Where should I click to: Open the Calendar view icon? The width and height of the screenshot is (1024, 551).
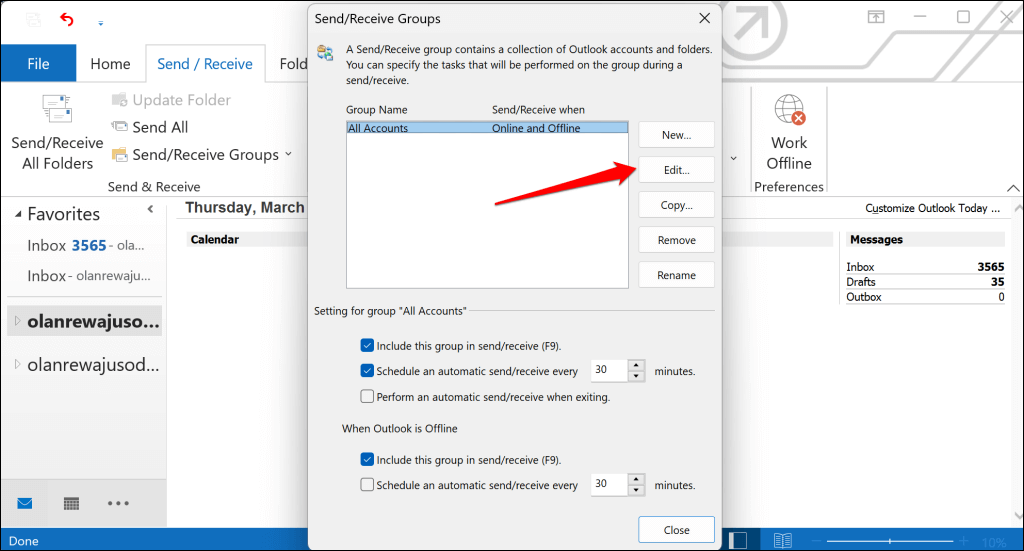pos(72,503)
